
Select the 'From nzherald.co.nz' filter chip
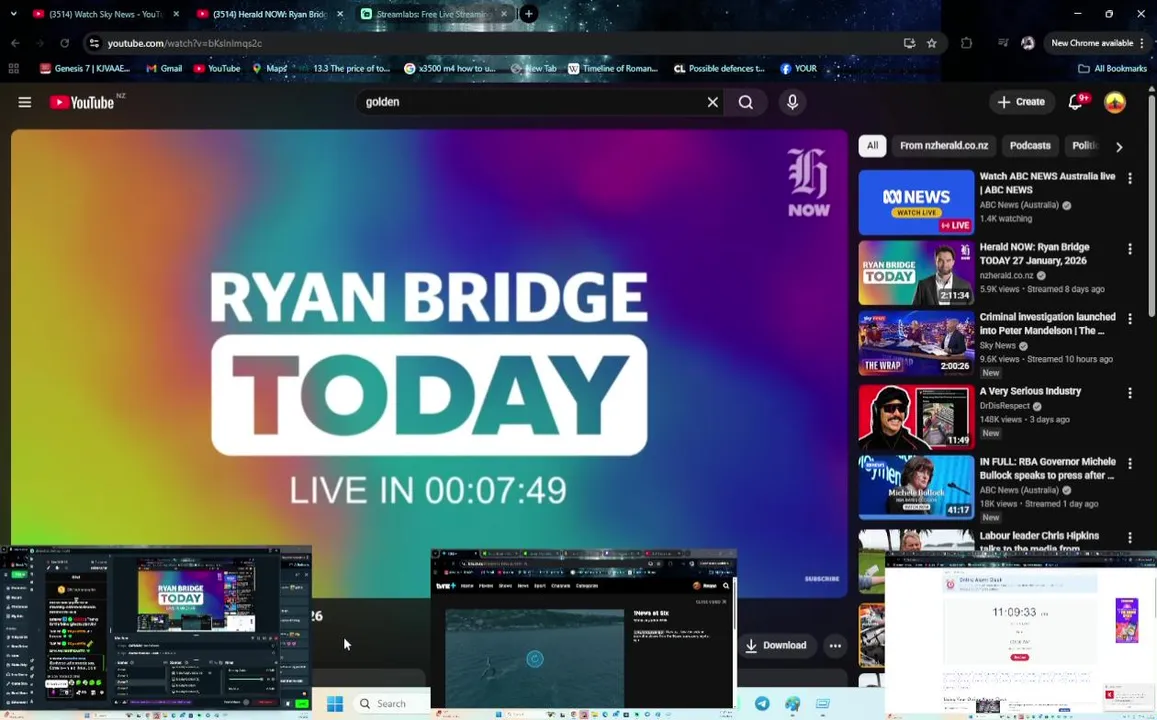tap(944, 145)
